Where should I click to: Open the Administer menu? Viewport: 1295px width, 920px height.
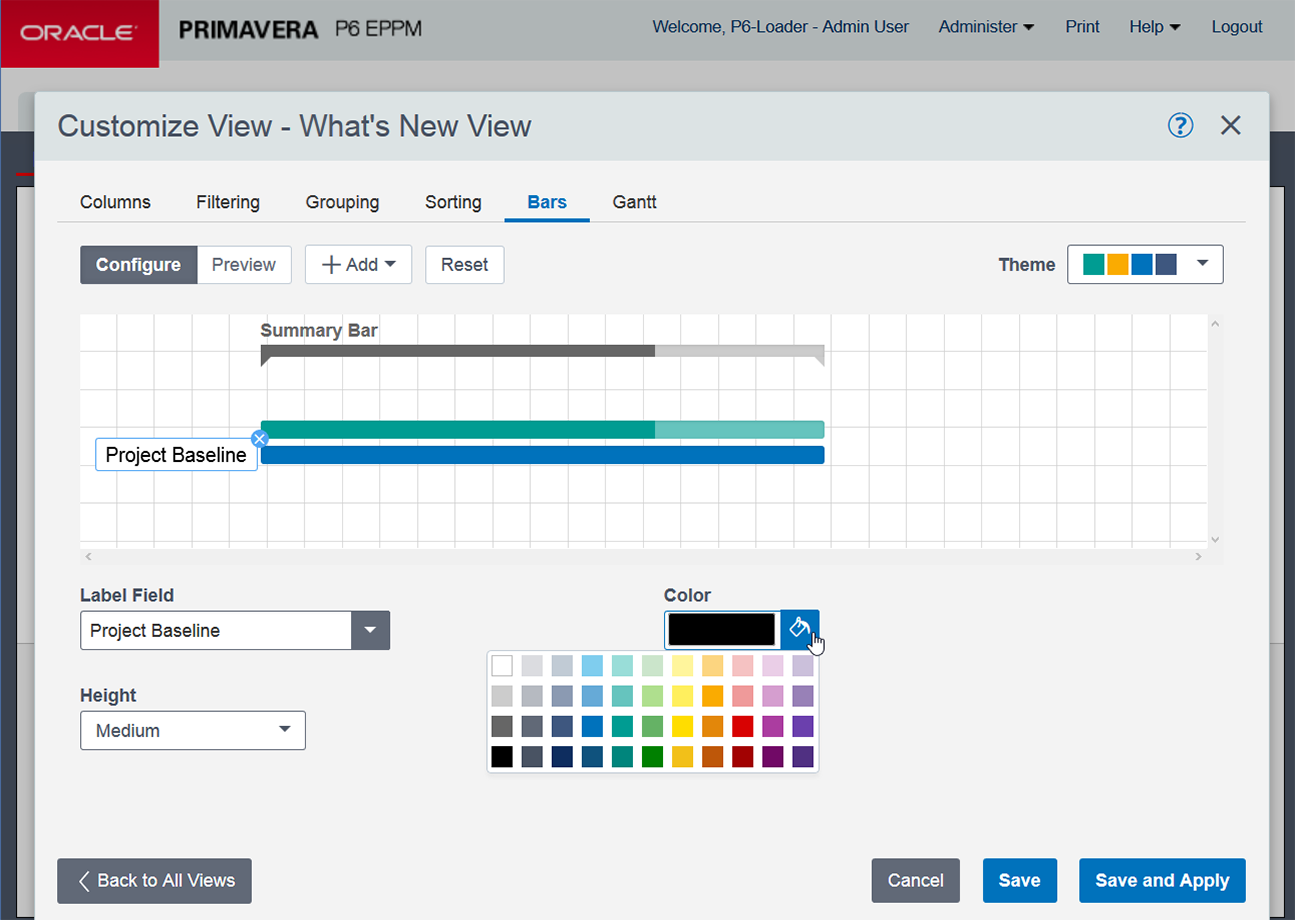click(x=986, y=27)
